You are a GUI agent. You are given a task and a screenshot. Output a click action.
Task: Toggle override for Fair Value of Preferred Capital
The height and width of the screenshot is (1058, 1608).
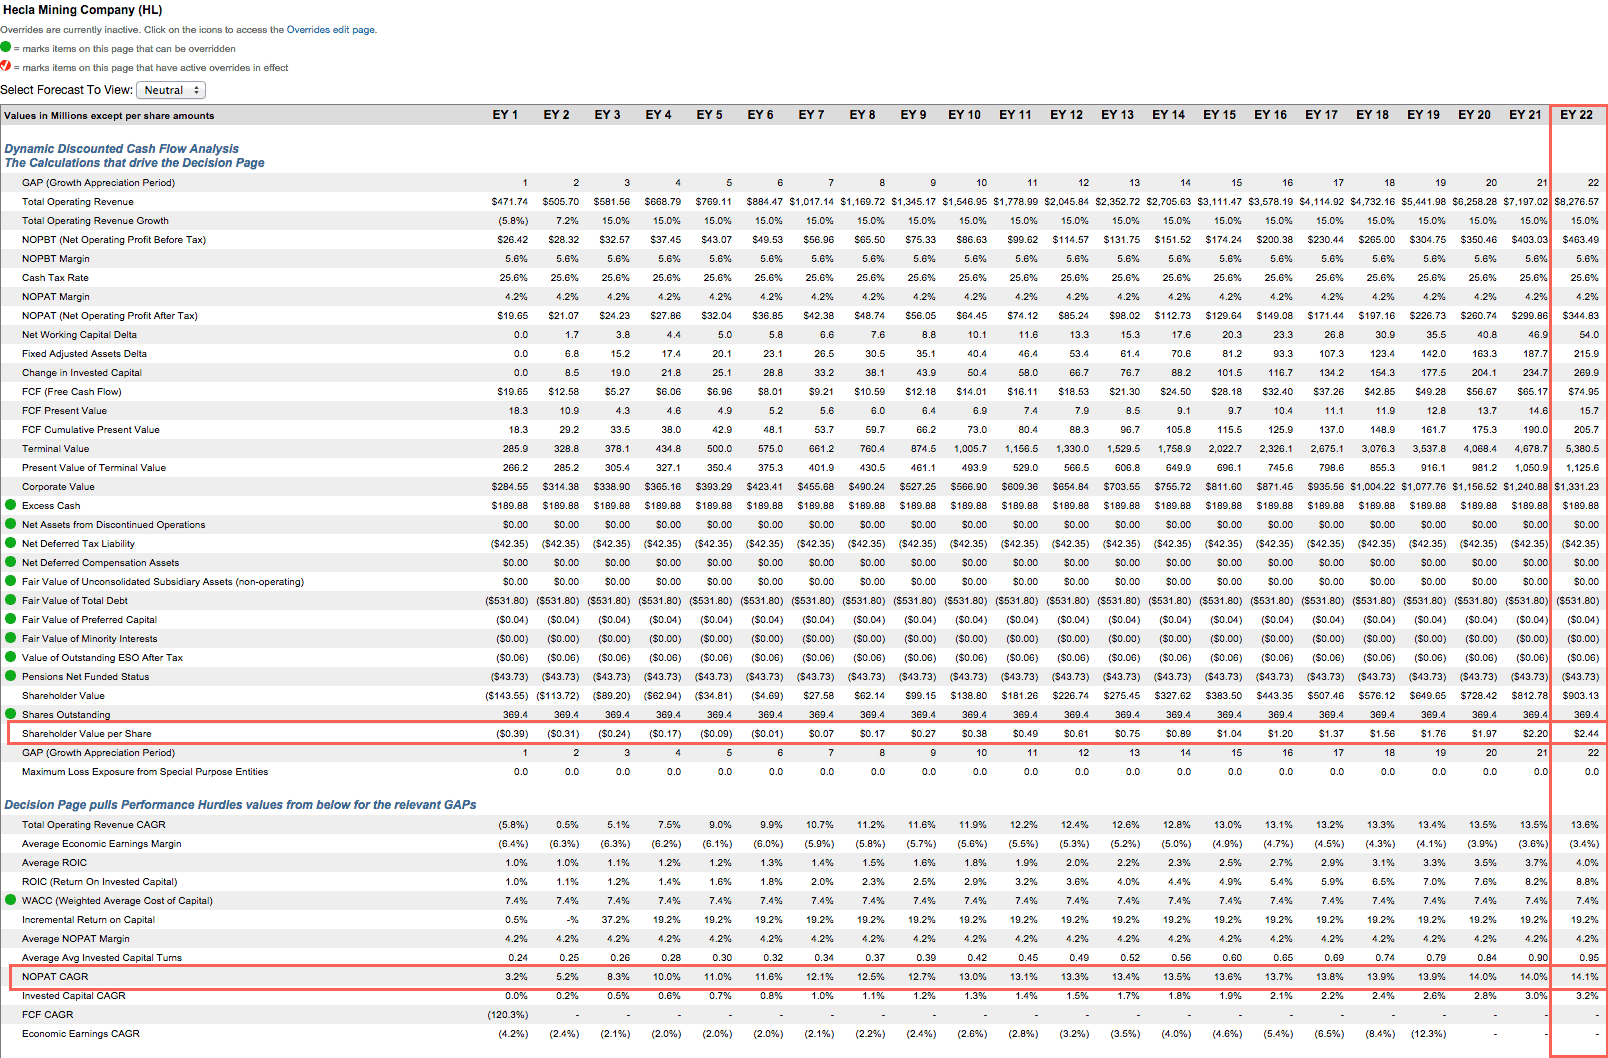10,620
